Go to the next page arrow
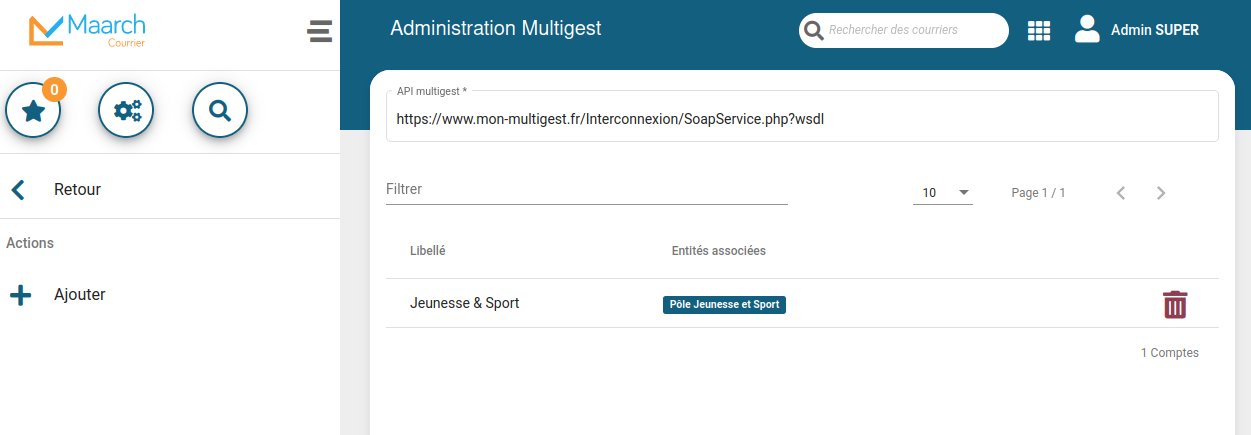This screenshot has height=435, width=1251. 1161,193
